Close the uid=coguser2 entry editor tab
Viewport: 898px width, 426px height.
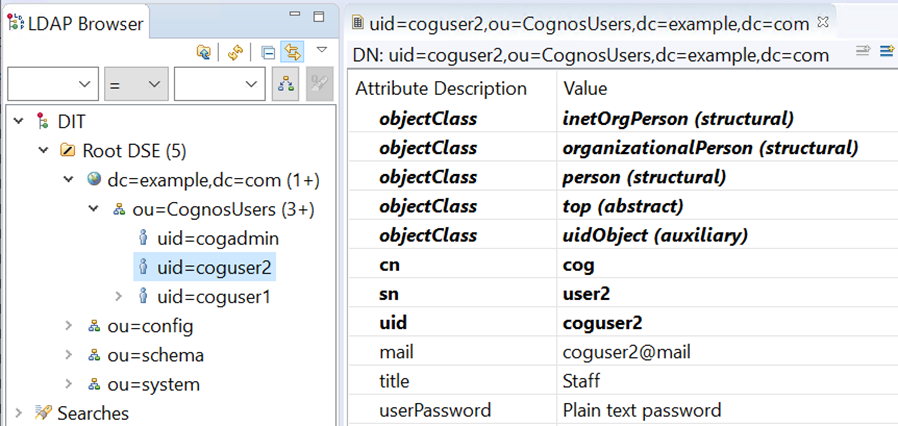[x=822, y=22]
